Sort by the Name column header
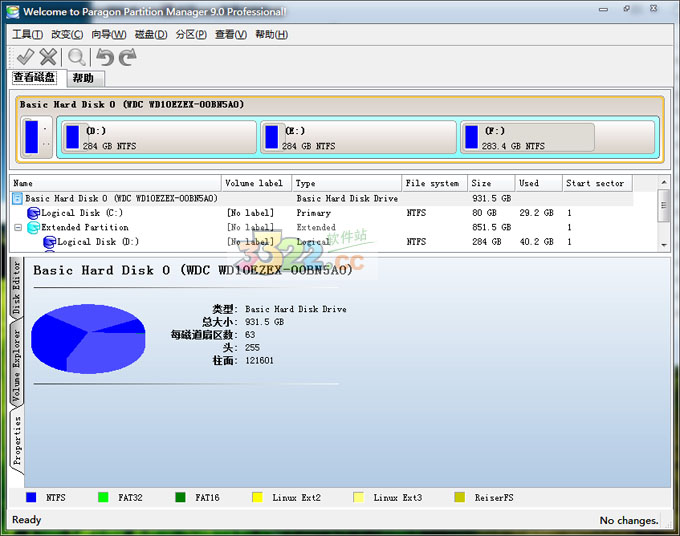 pyautogui.click(x=115, y=183)
